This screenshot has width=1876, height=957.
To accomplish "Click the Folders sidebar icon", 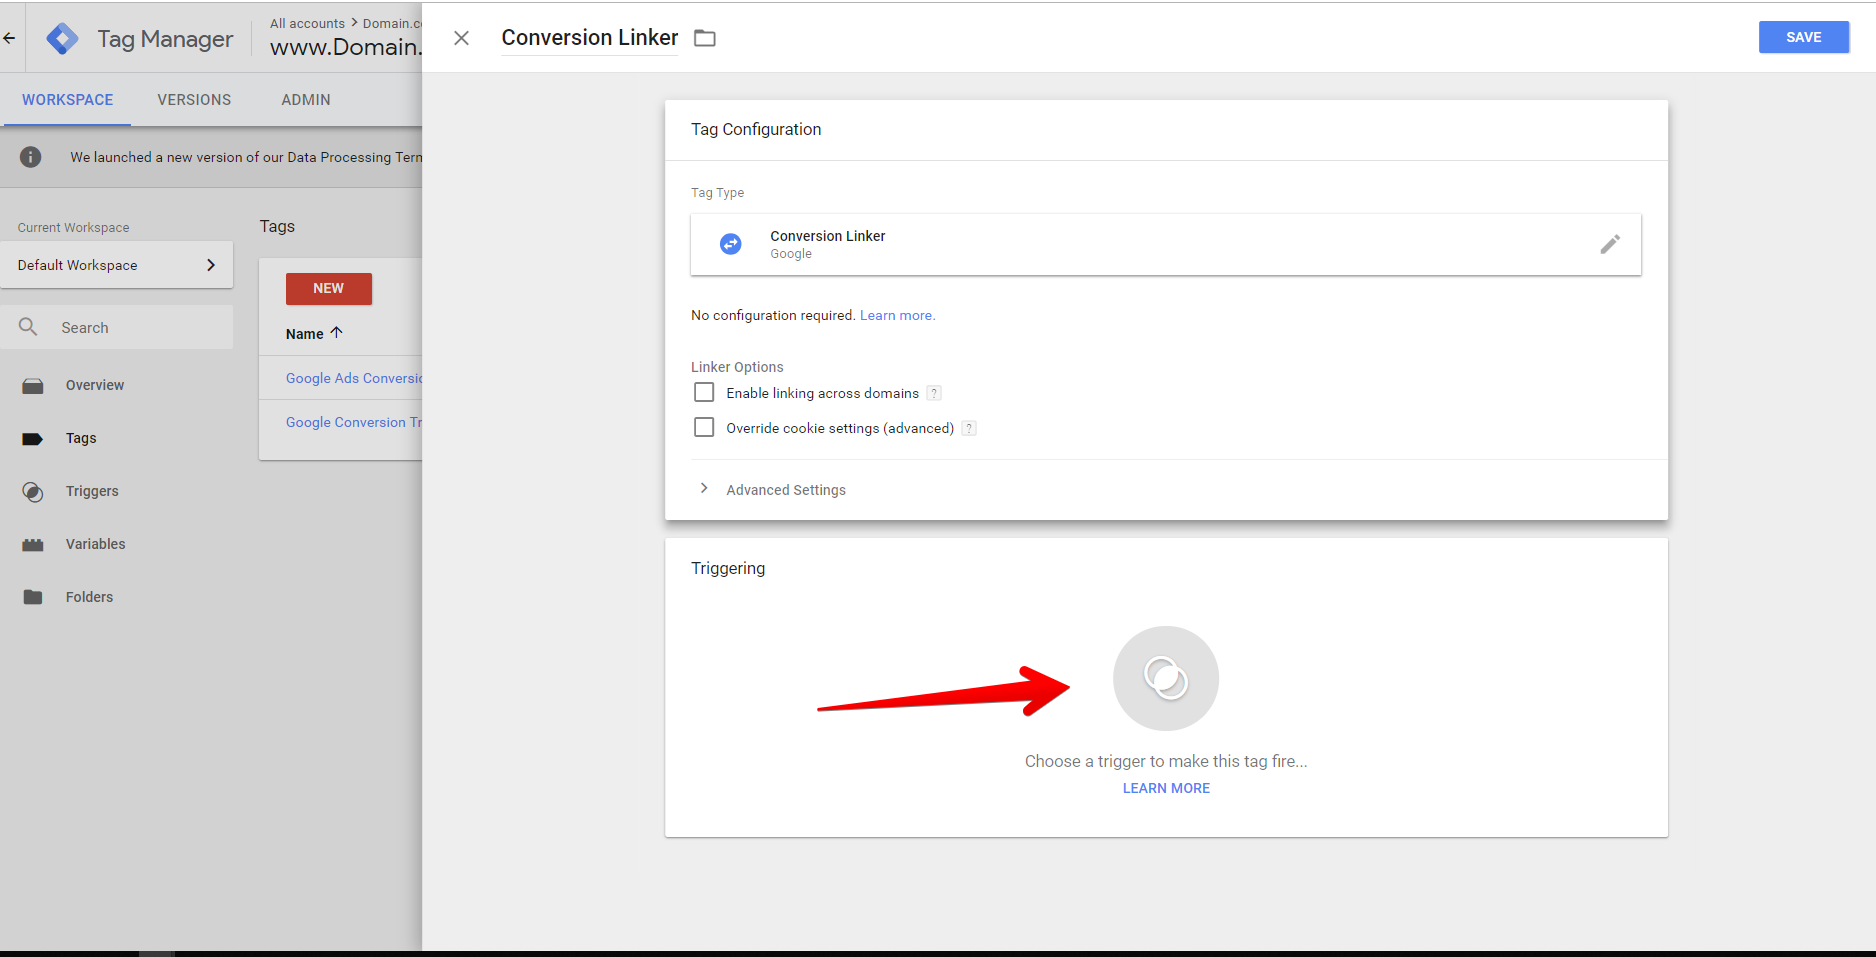I will pos(33,597).
